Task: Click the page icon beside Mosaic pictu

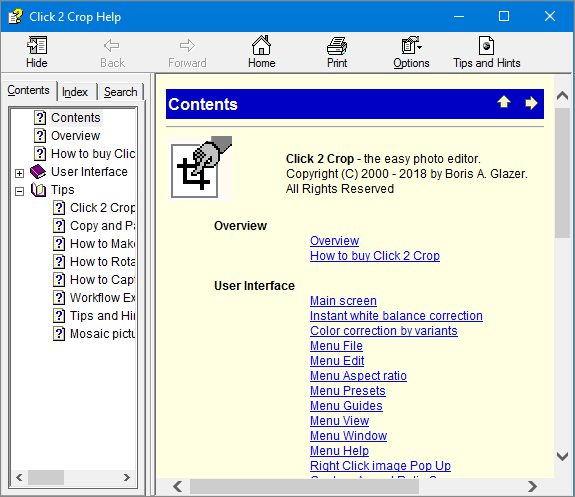Action: [59, 333]
